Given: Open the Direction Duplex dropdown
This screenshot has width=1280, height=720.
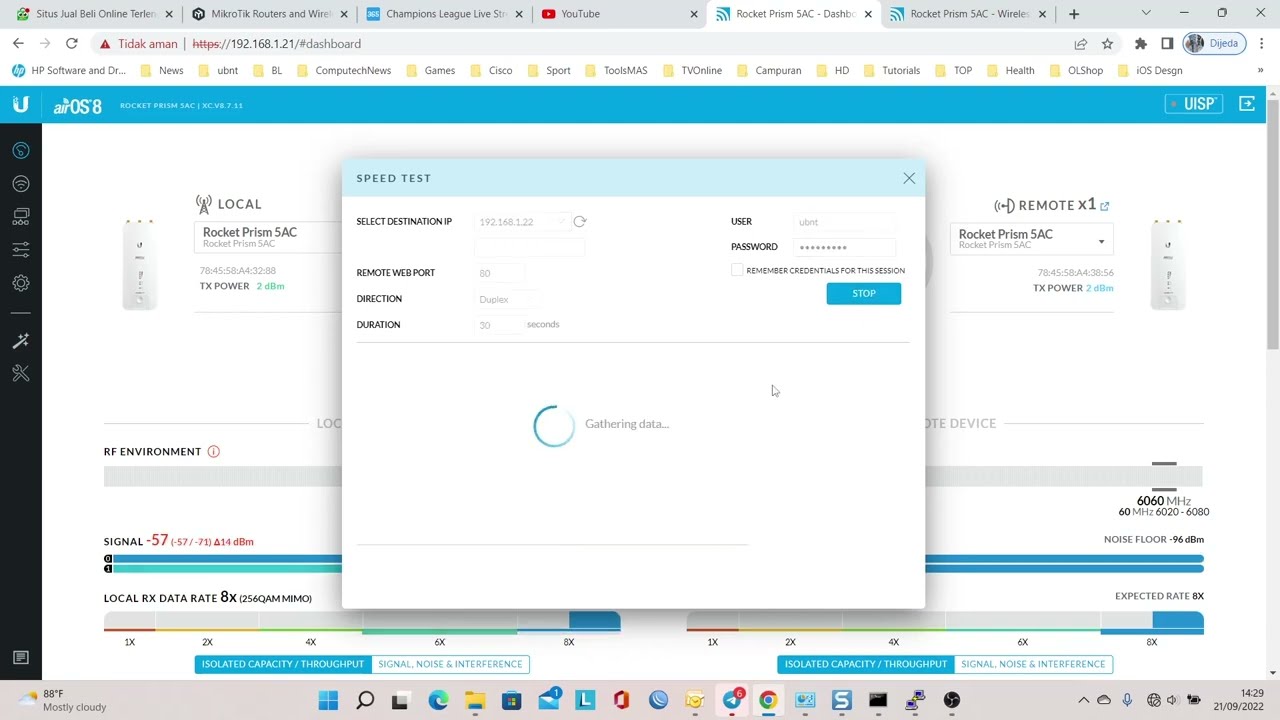Looking at the screenshot, I should click(x=508, y=299).
